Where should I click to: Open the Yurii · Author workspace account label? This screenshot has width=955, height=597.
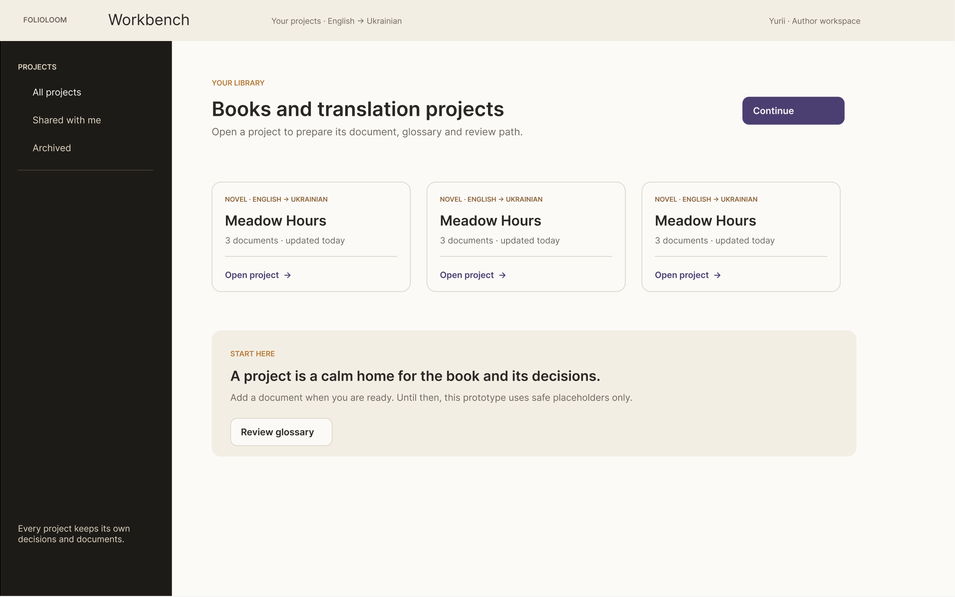coord(814,21)
